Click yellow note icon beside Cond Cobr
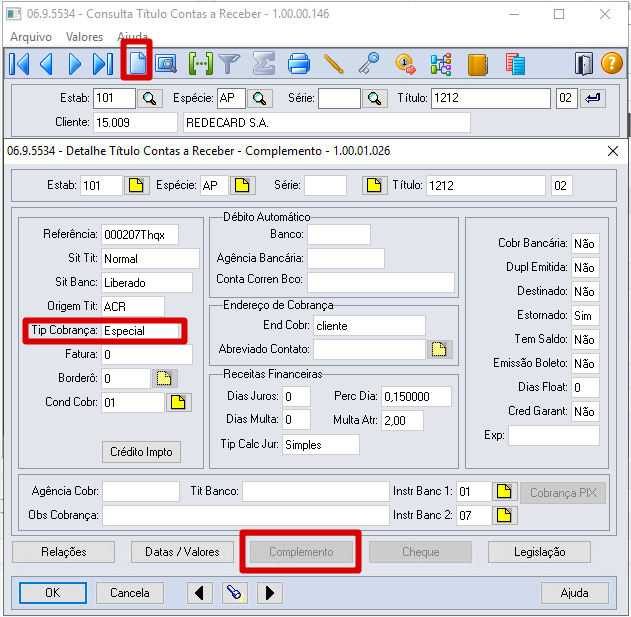This screenshot has height=617, width=631. [179, 402]
